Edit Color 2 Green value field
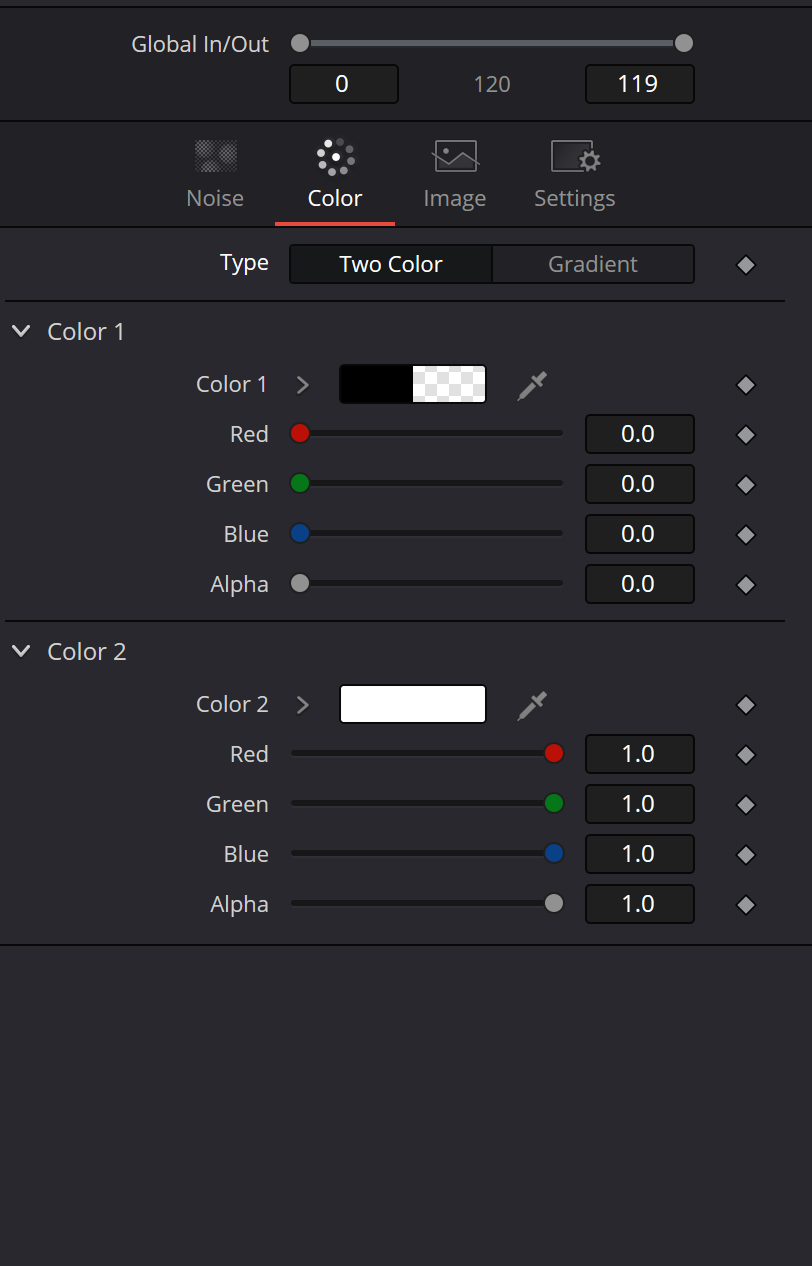Viewport: 812px width, 1266px height. [639, 804]
